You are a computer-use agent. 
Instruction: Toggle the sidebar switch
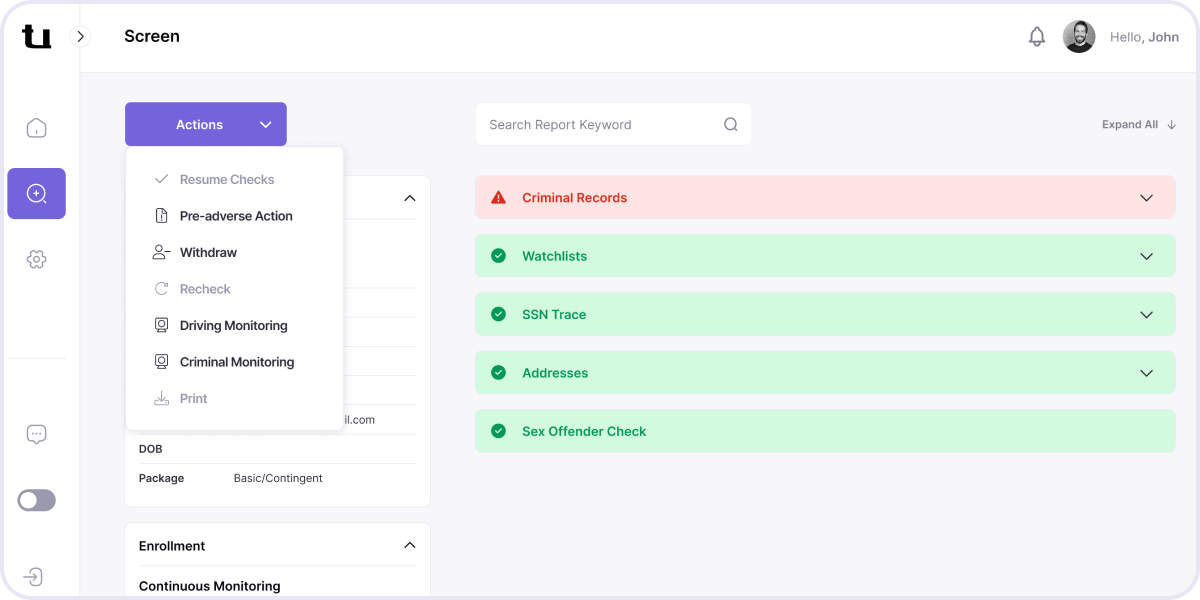(x=37, y=500)
